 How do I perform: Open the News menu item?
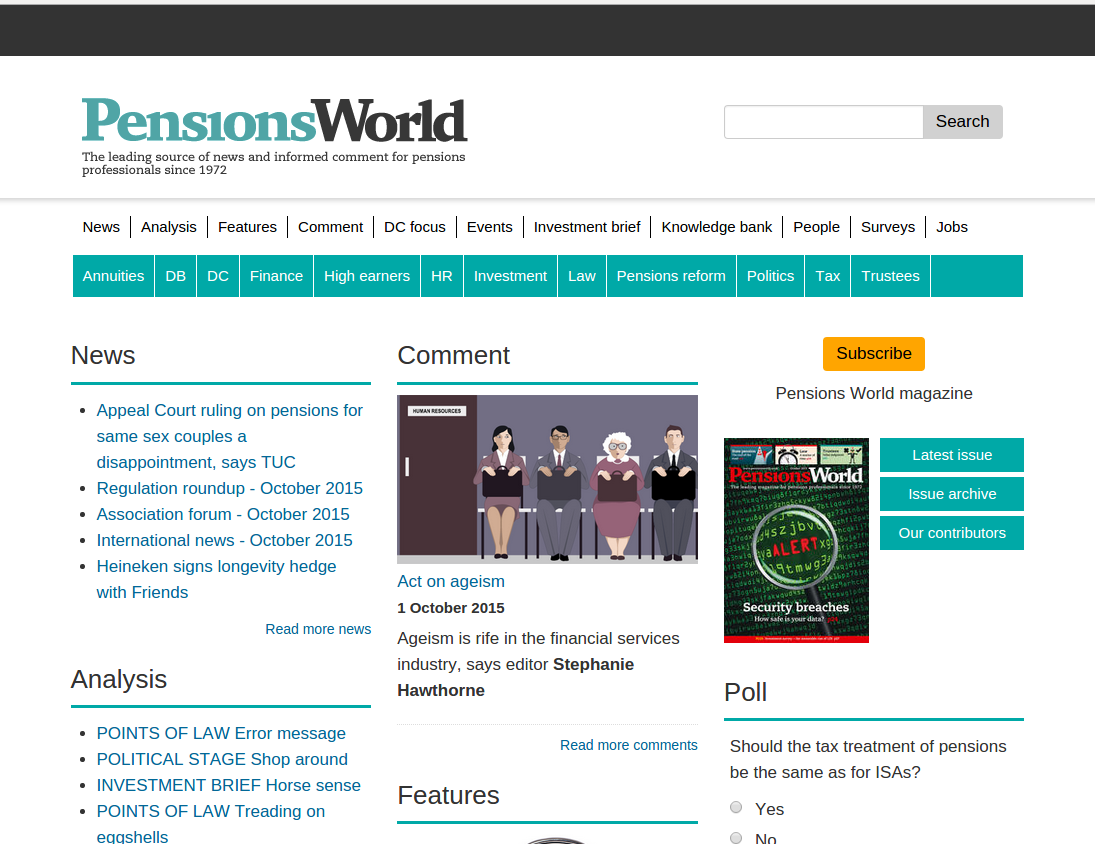(101, 227)
